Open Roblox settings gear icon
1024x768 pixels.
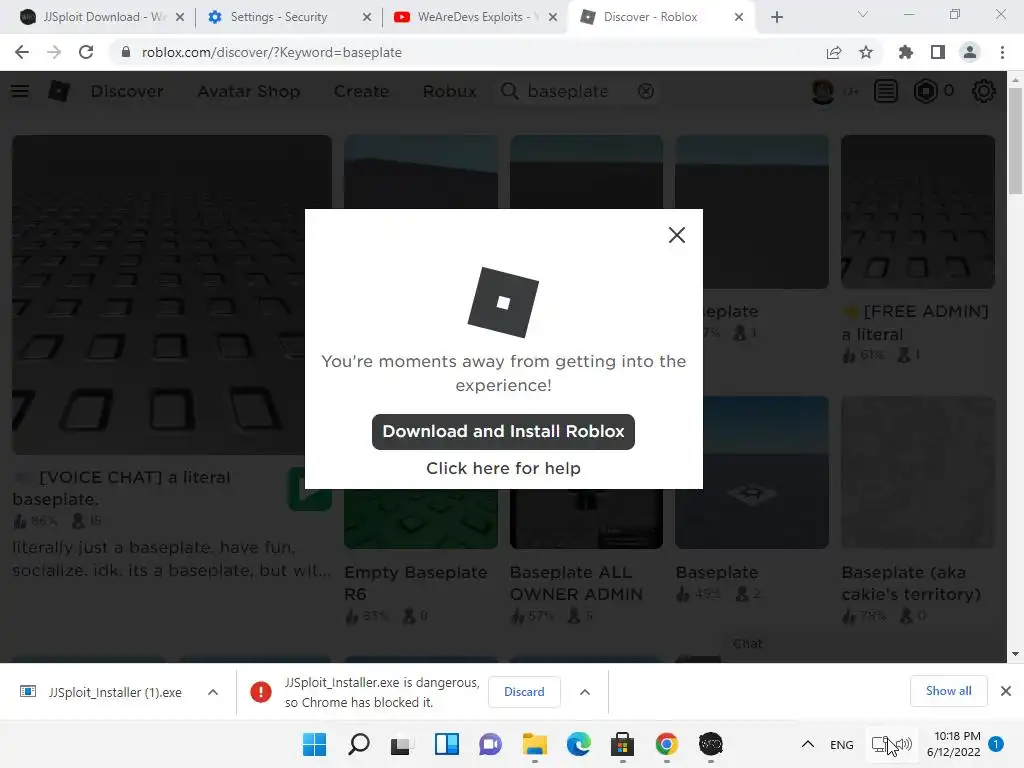pyautogui.click(x=984, y=91)
